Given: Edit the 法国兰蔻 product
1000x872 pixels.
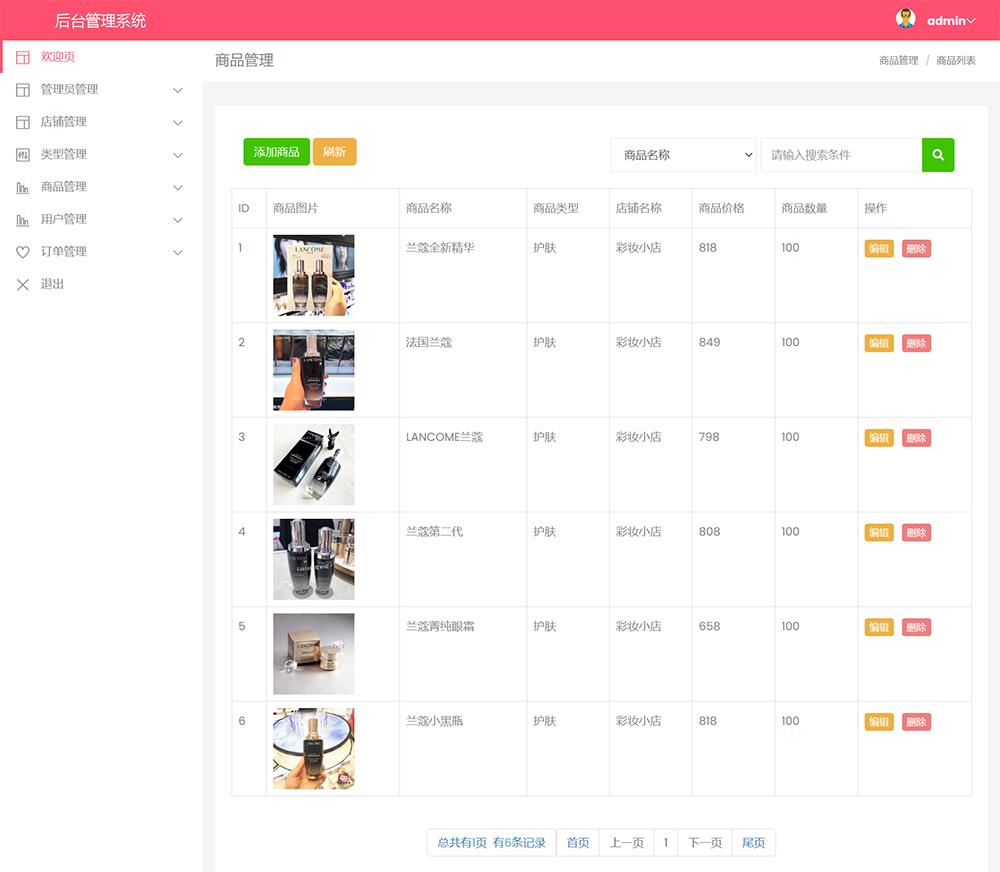Looking at the screenshot, I should point(879,343).
